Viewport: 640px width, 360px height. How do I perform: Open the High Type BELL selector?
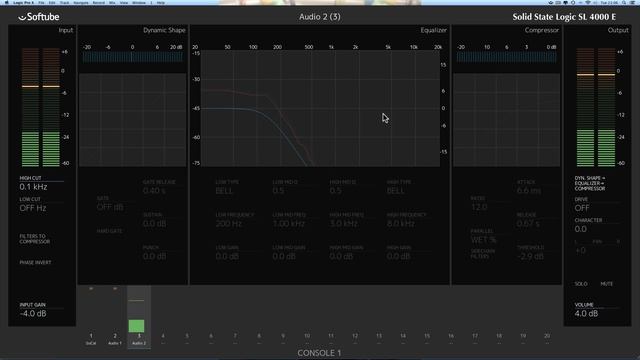(x=396, y=191)
